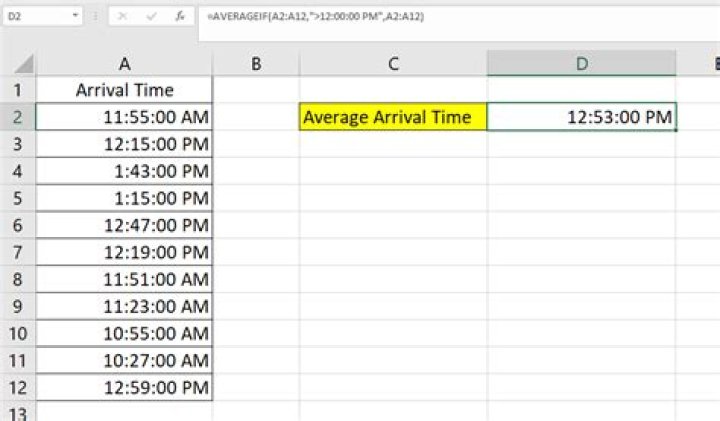Open the Name Box dropdown arrow
This screenshot has width=720, height=421.
point(77,17)
